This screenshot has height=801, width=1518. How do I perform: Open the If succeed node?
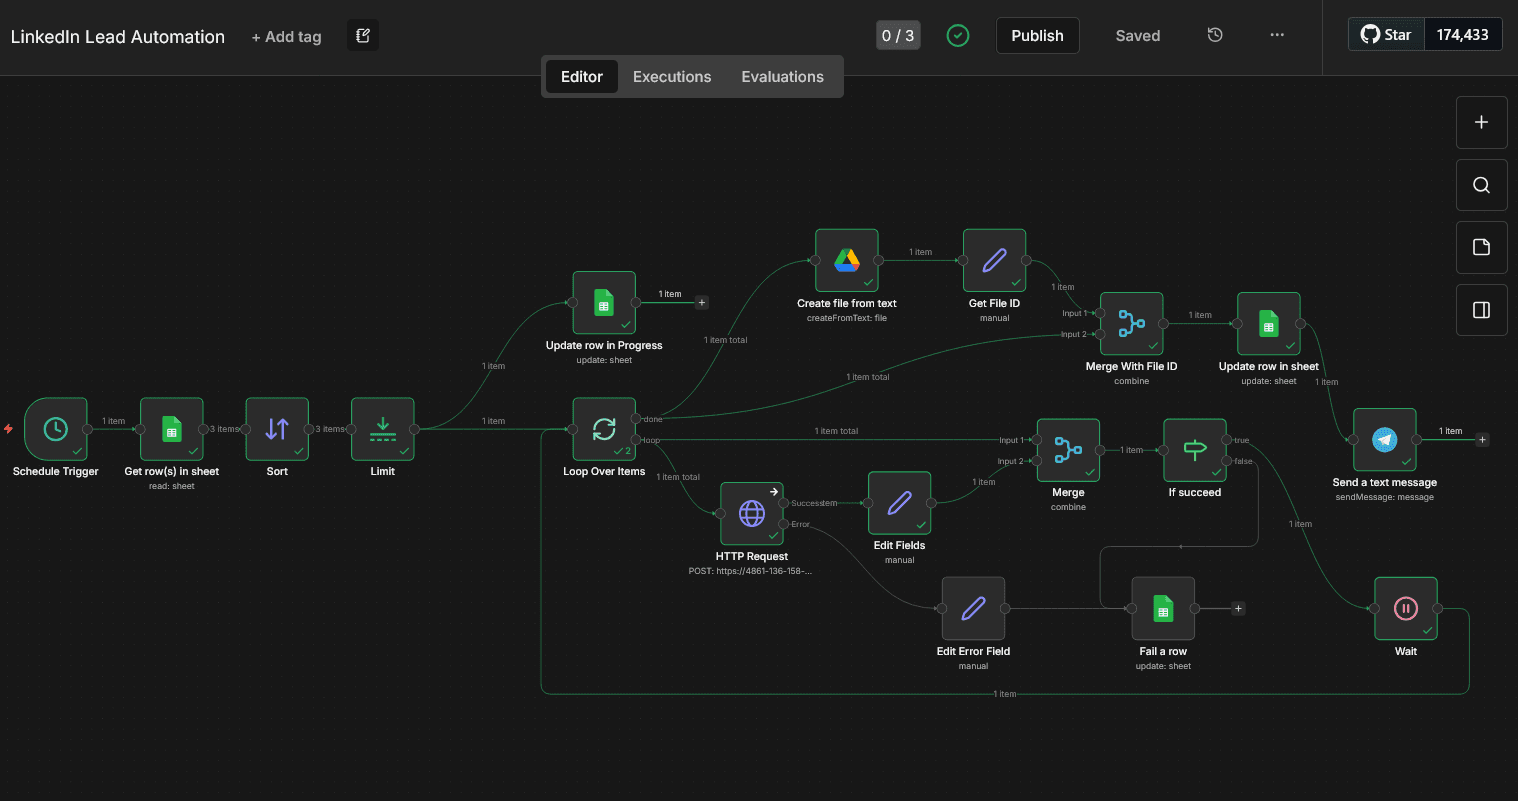coord(1195,450)
